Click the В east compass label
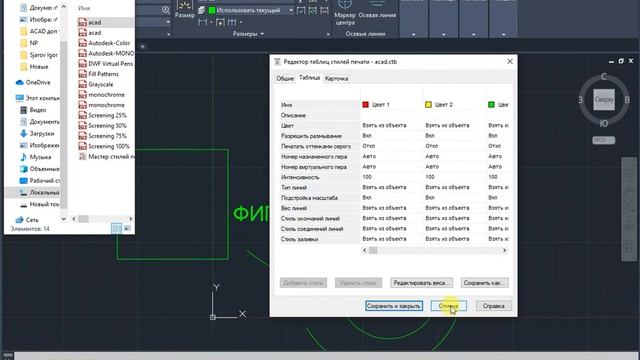The width and height of the screenshot is (640, 360). click(x=627, y=100)
